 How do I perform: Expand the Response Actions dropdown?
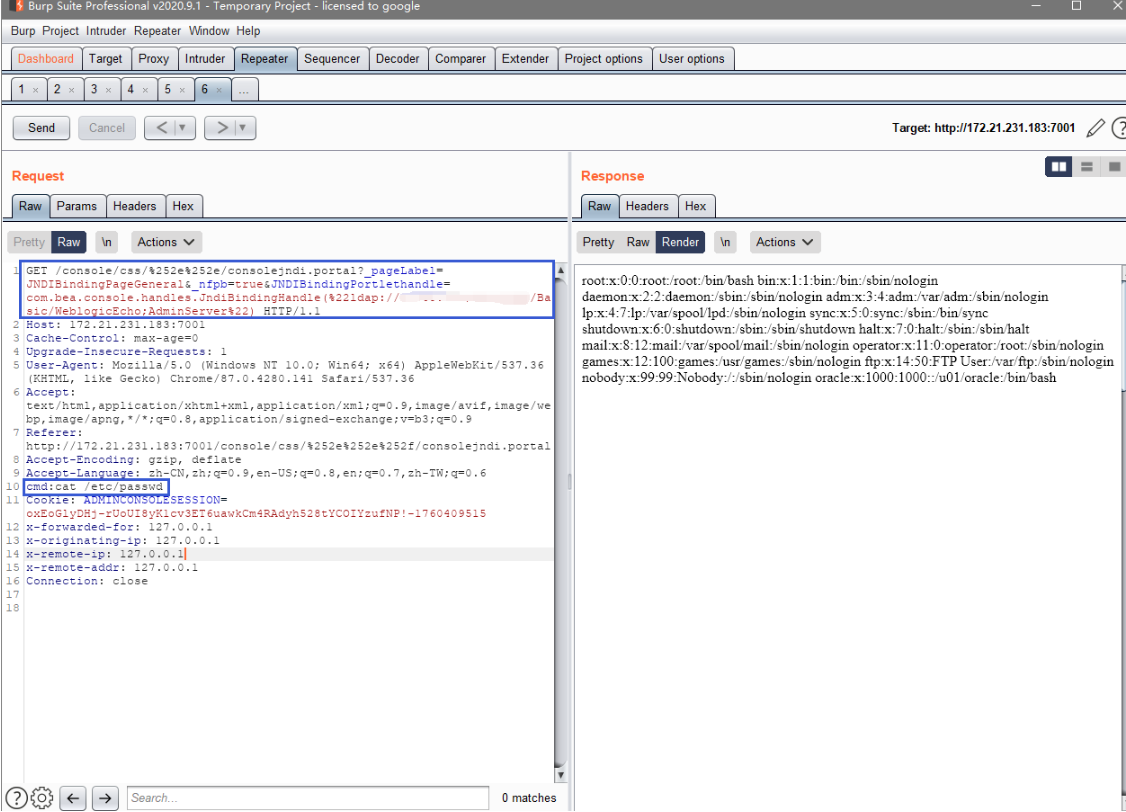785,242
